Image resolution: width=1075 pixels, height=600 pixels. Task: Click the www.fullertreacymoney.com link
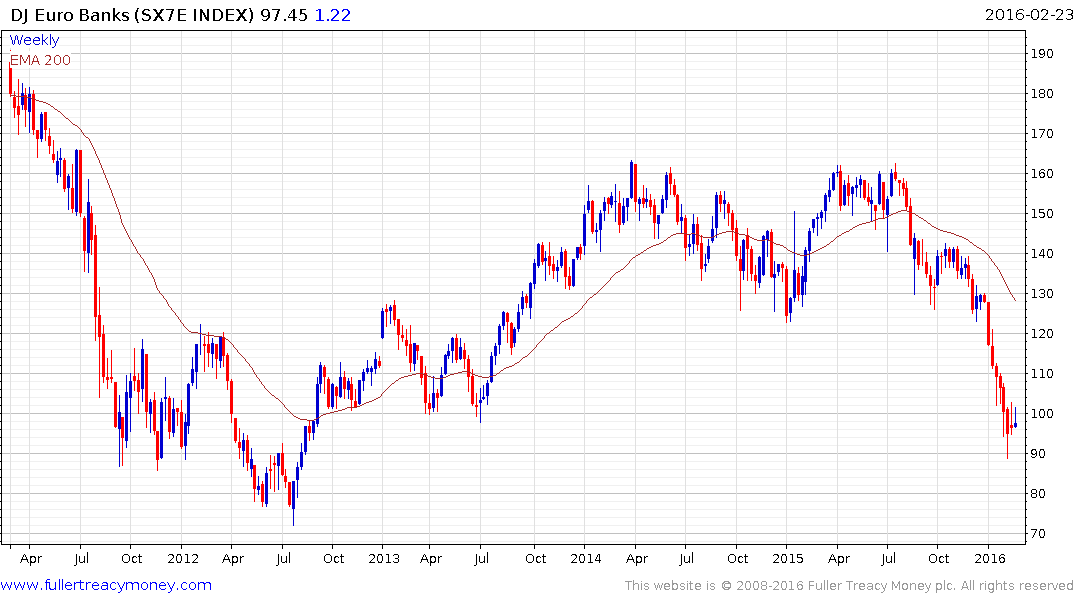(106, 586)
